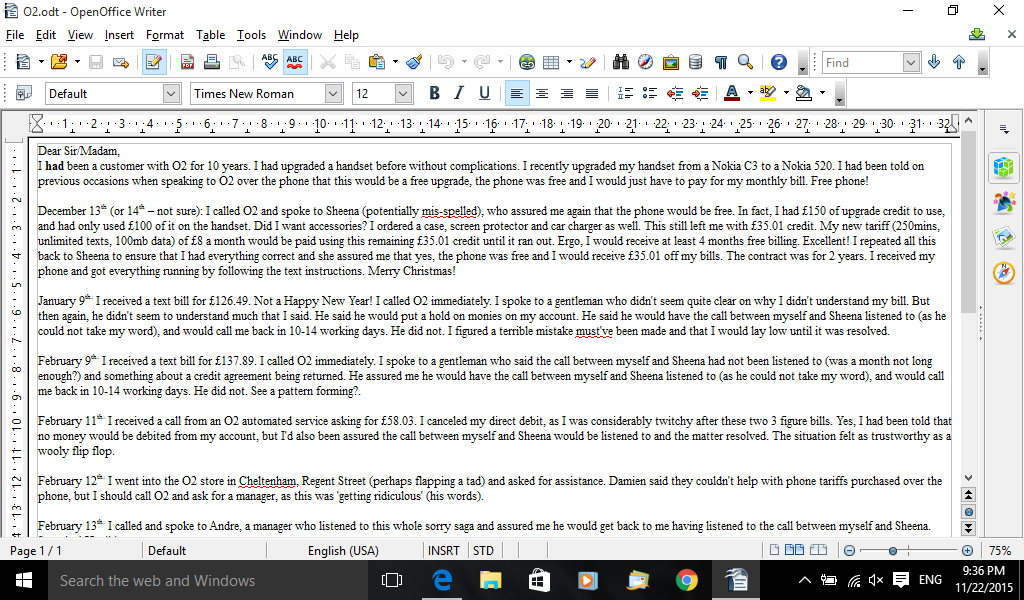Screen dimensions: 1024x600
Task: Toggle Nonprinting Characters
Action: click(x=720, y=62)
